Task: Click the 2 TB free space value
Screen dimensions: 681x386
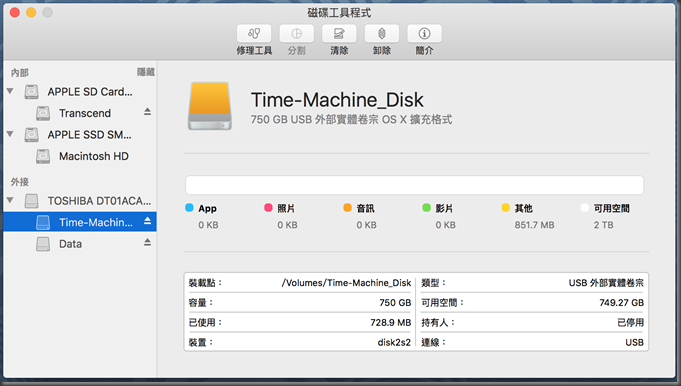Action: pos(603,225)
